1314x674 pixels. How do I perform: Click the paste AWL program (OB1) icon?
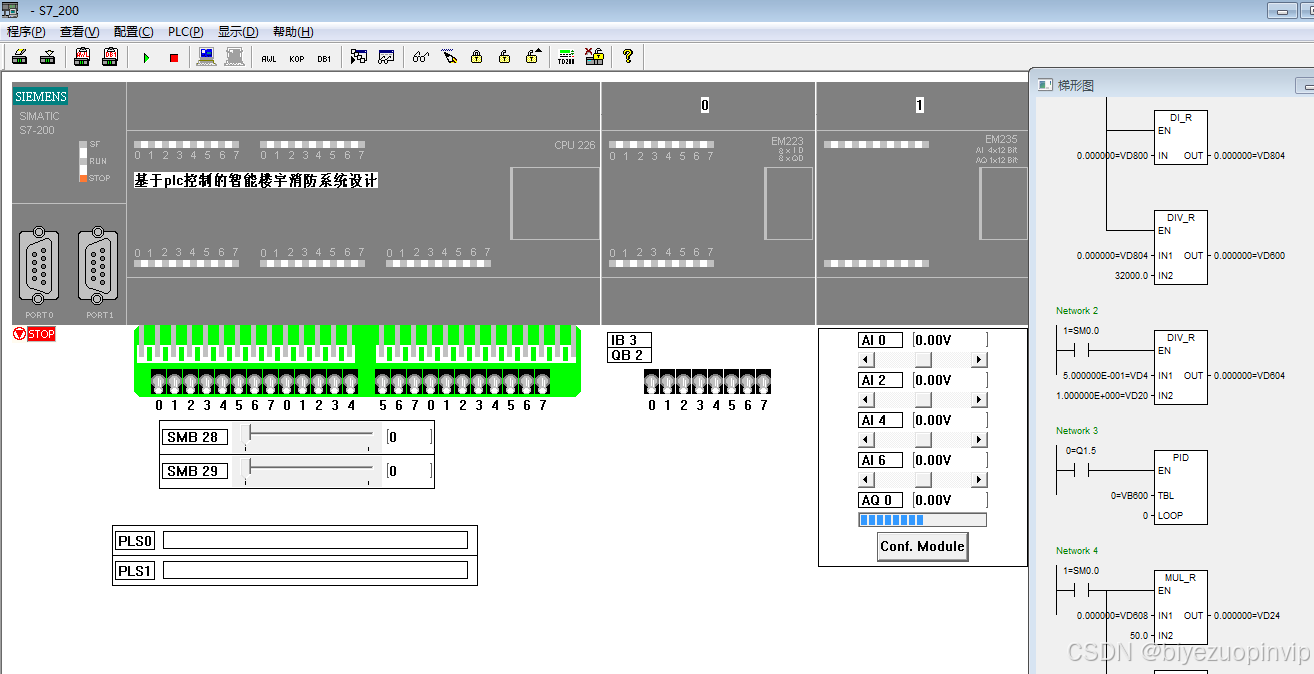pos(83,57)
